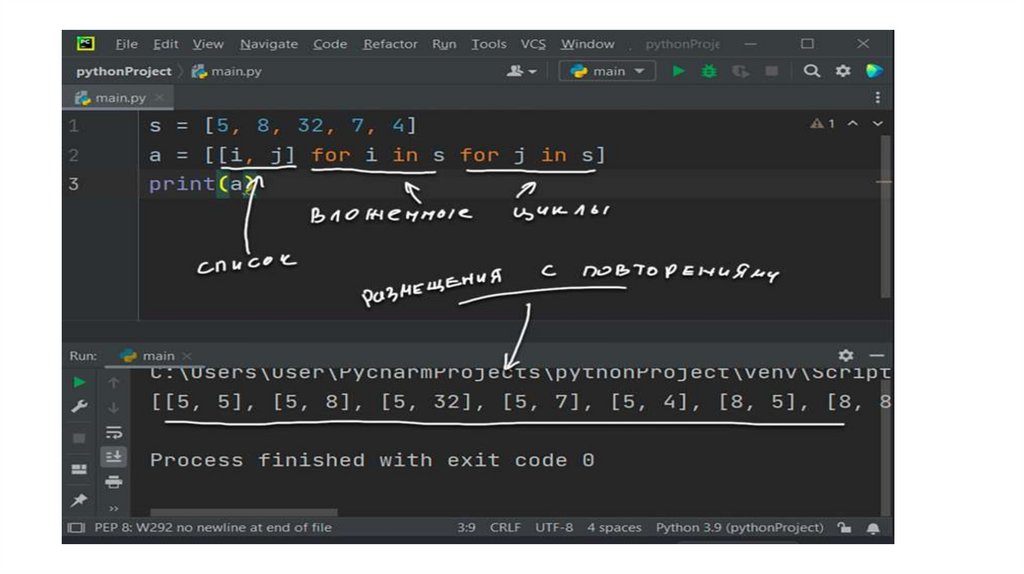This screenshot has width=1024, height=574.
Task: Click line number 1 in the gutter
Action: tap(74, 125)
